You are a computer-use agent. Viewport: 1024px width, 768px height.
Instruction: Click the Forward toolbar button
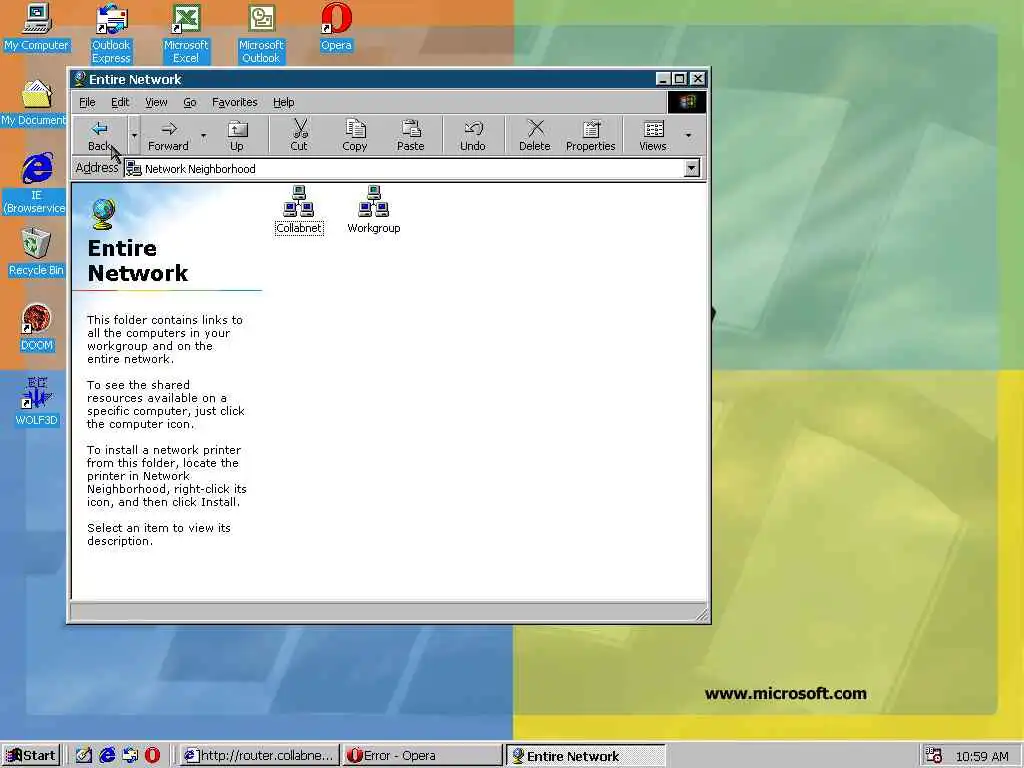[x=168, y=135]
